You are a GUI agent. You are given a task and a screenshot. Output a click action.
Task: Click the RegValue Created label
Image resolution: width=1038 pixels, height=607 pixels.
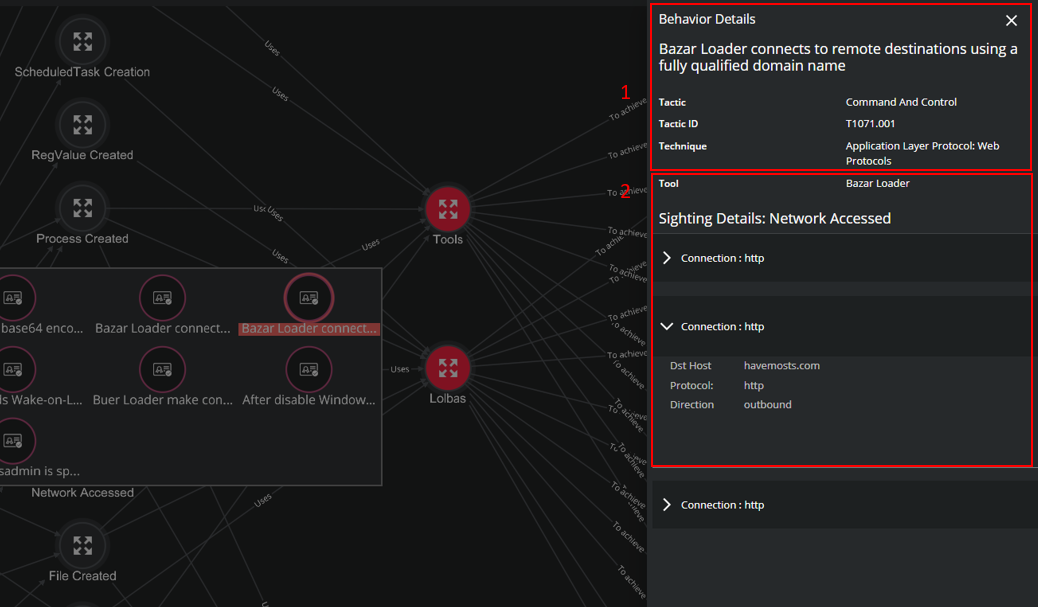(82, 155)
